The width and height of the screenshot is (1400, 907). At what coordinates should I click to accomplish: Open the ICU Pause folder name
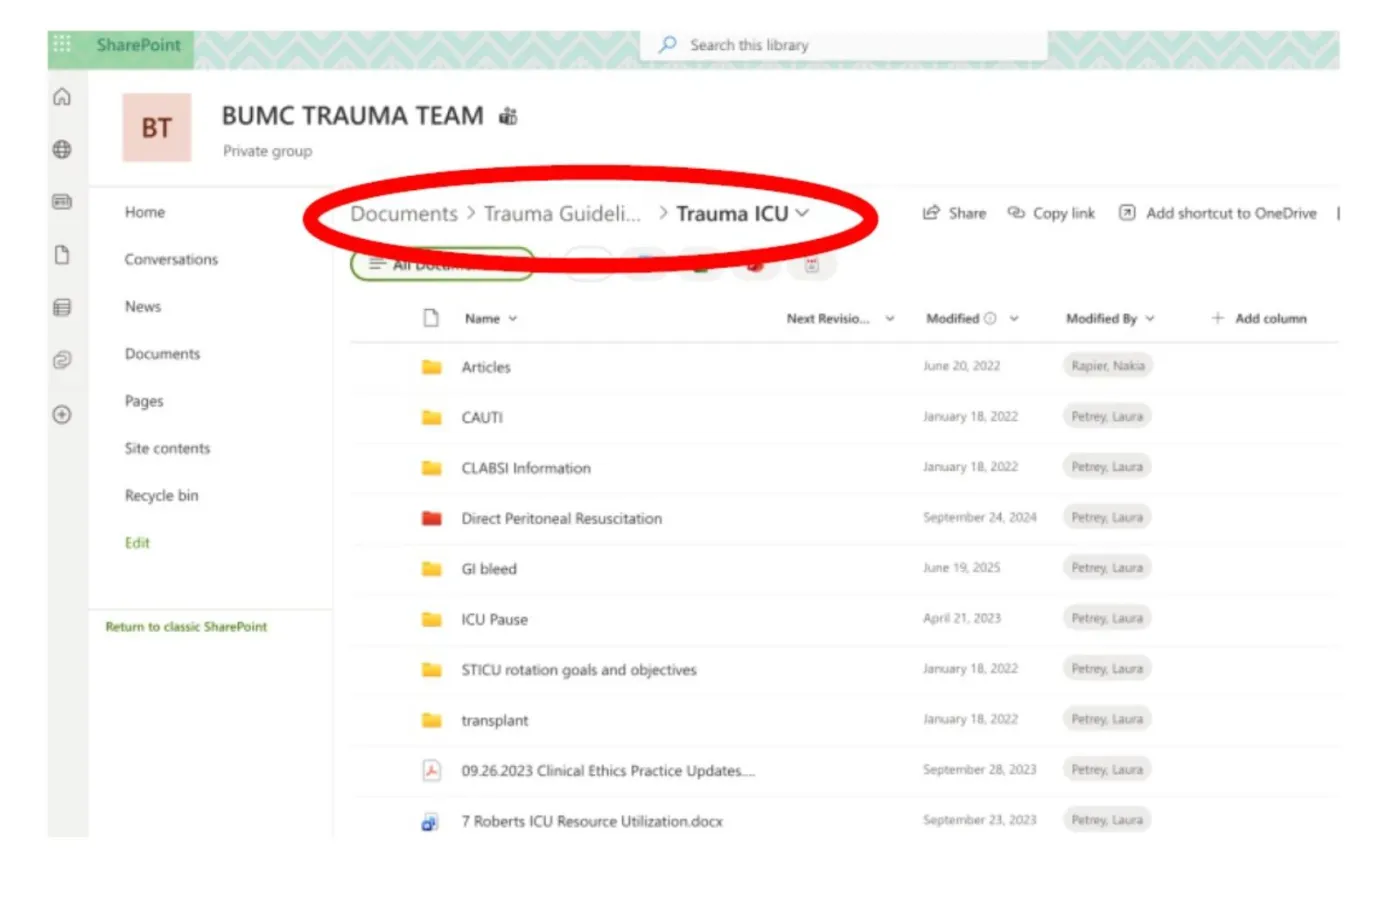pos(494,620)
